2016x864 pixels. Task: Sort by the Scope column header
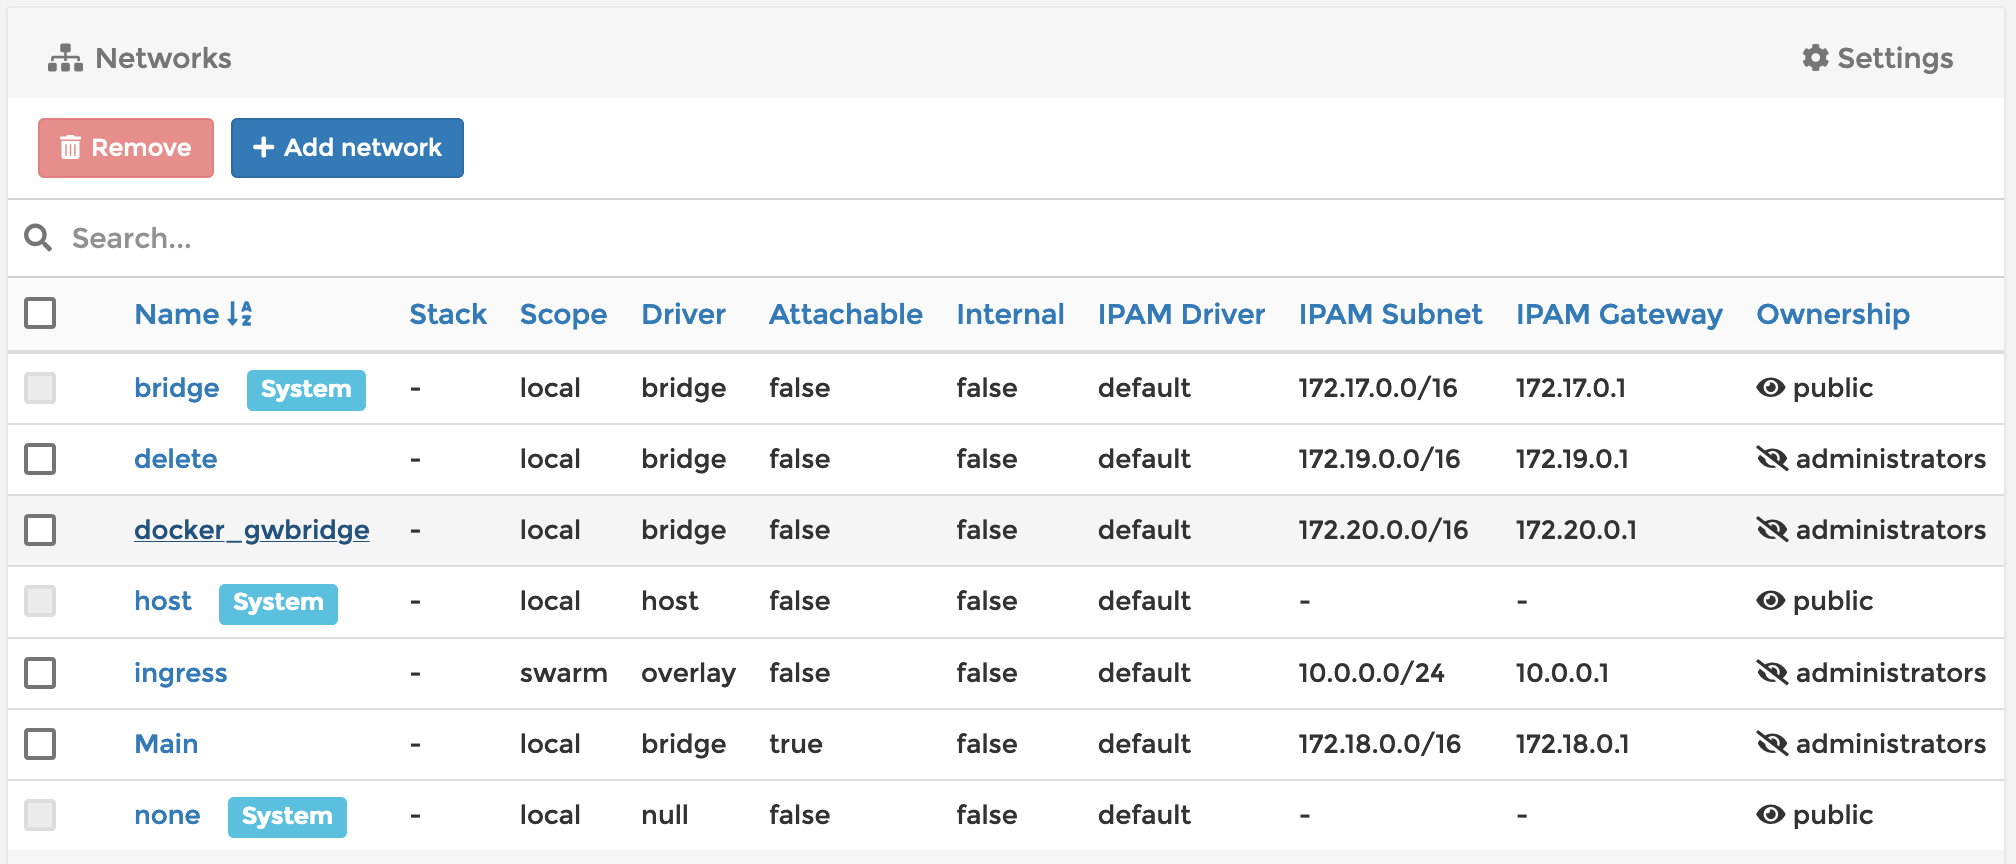coord(563,314)
